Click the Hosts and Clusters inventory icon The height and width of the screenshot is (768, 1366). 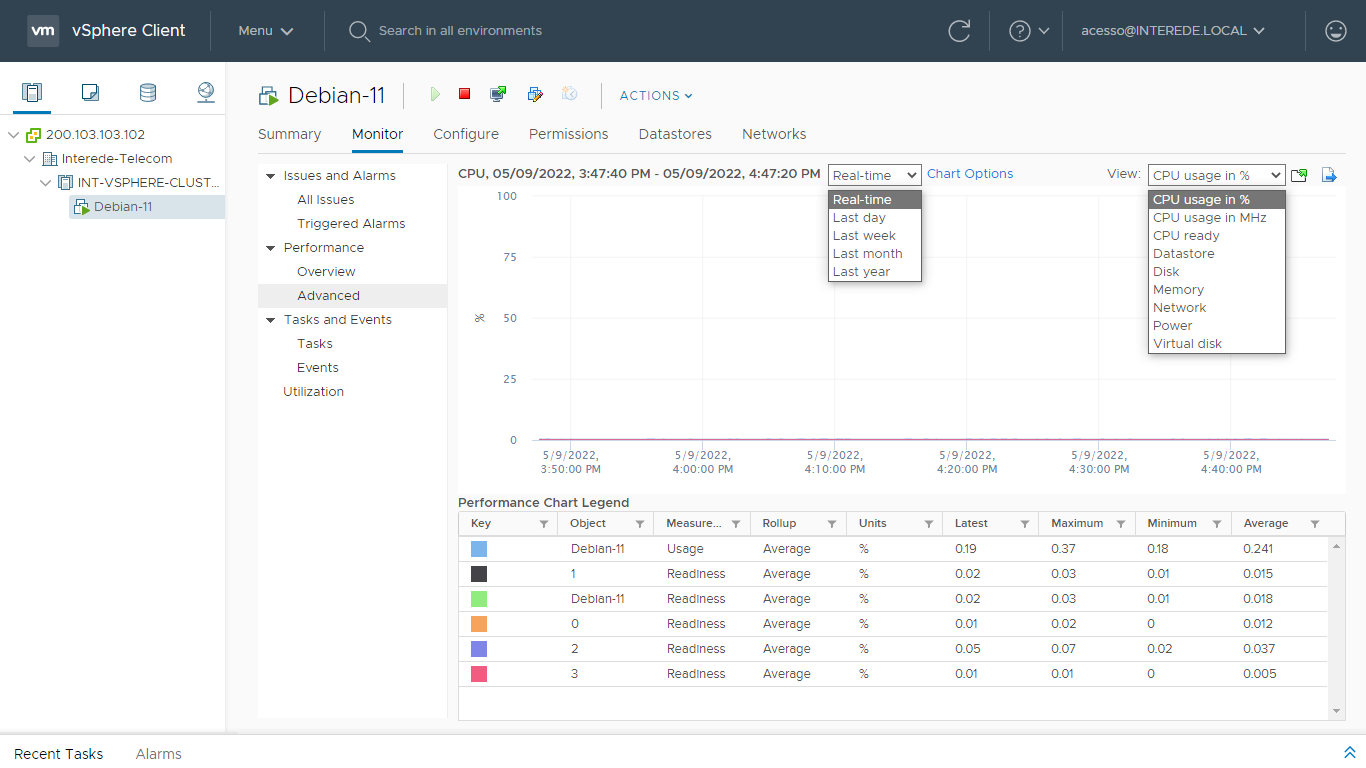pos(32,93)
